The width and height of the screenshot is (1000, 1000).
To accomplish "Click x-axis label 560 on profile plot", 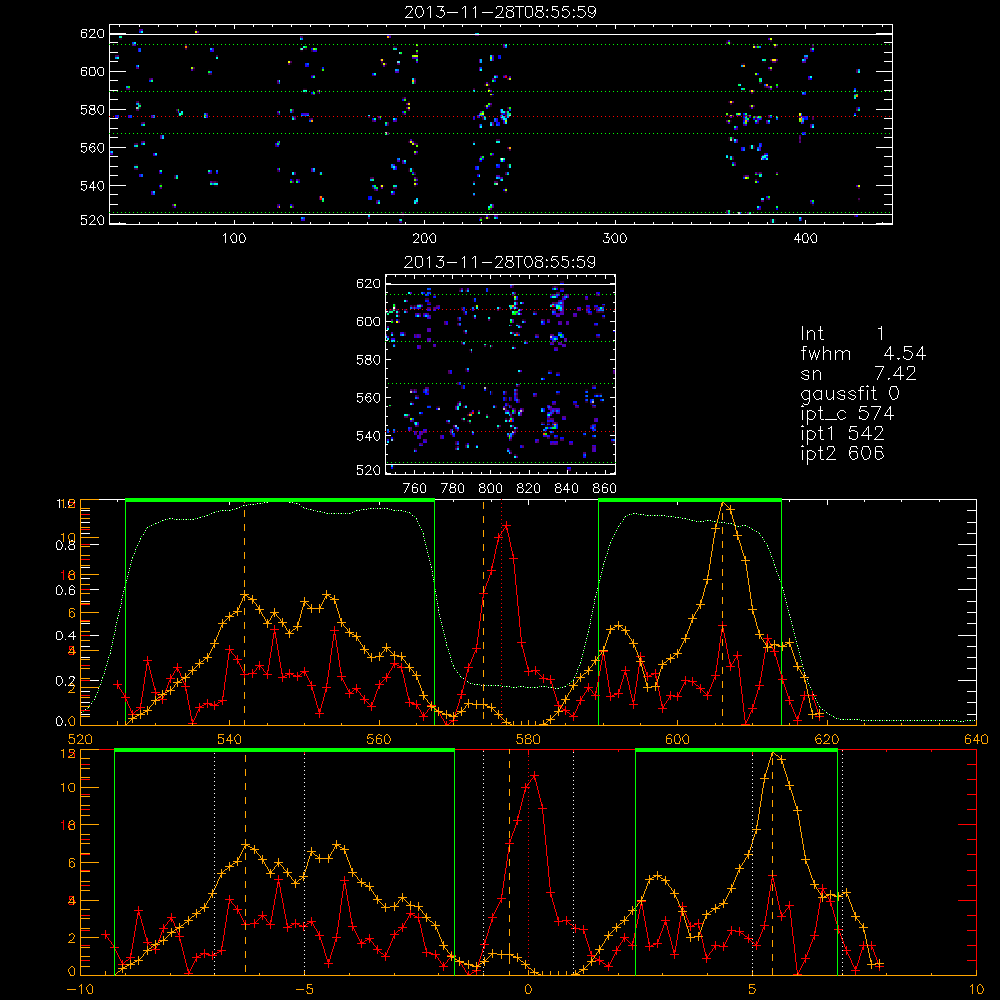I will click(x=379, y=740).
